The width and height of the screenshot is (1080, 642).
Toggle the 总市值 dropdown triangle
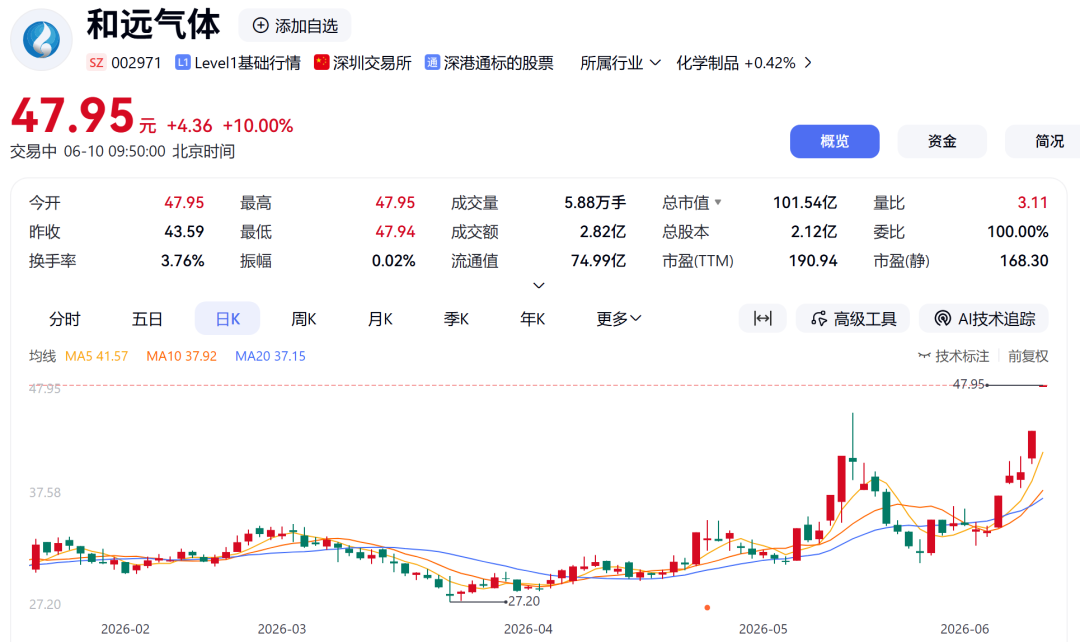point(718,203)
